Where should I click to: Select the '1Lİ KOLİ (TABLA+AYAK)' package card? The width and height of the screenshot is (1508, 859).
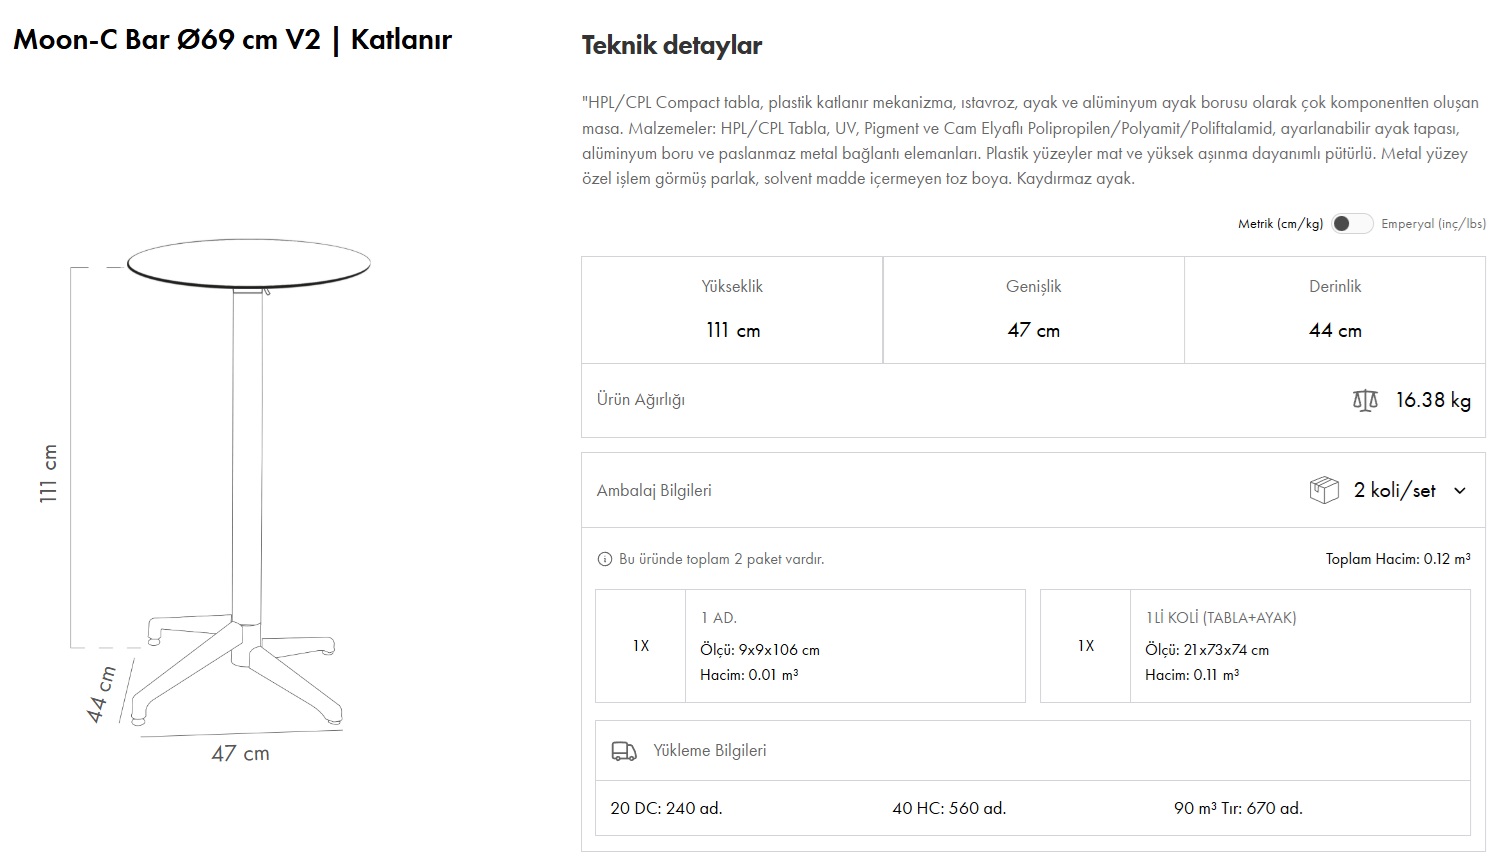pyautogui.click(x=1255, y=646)
